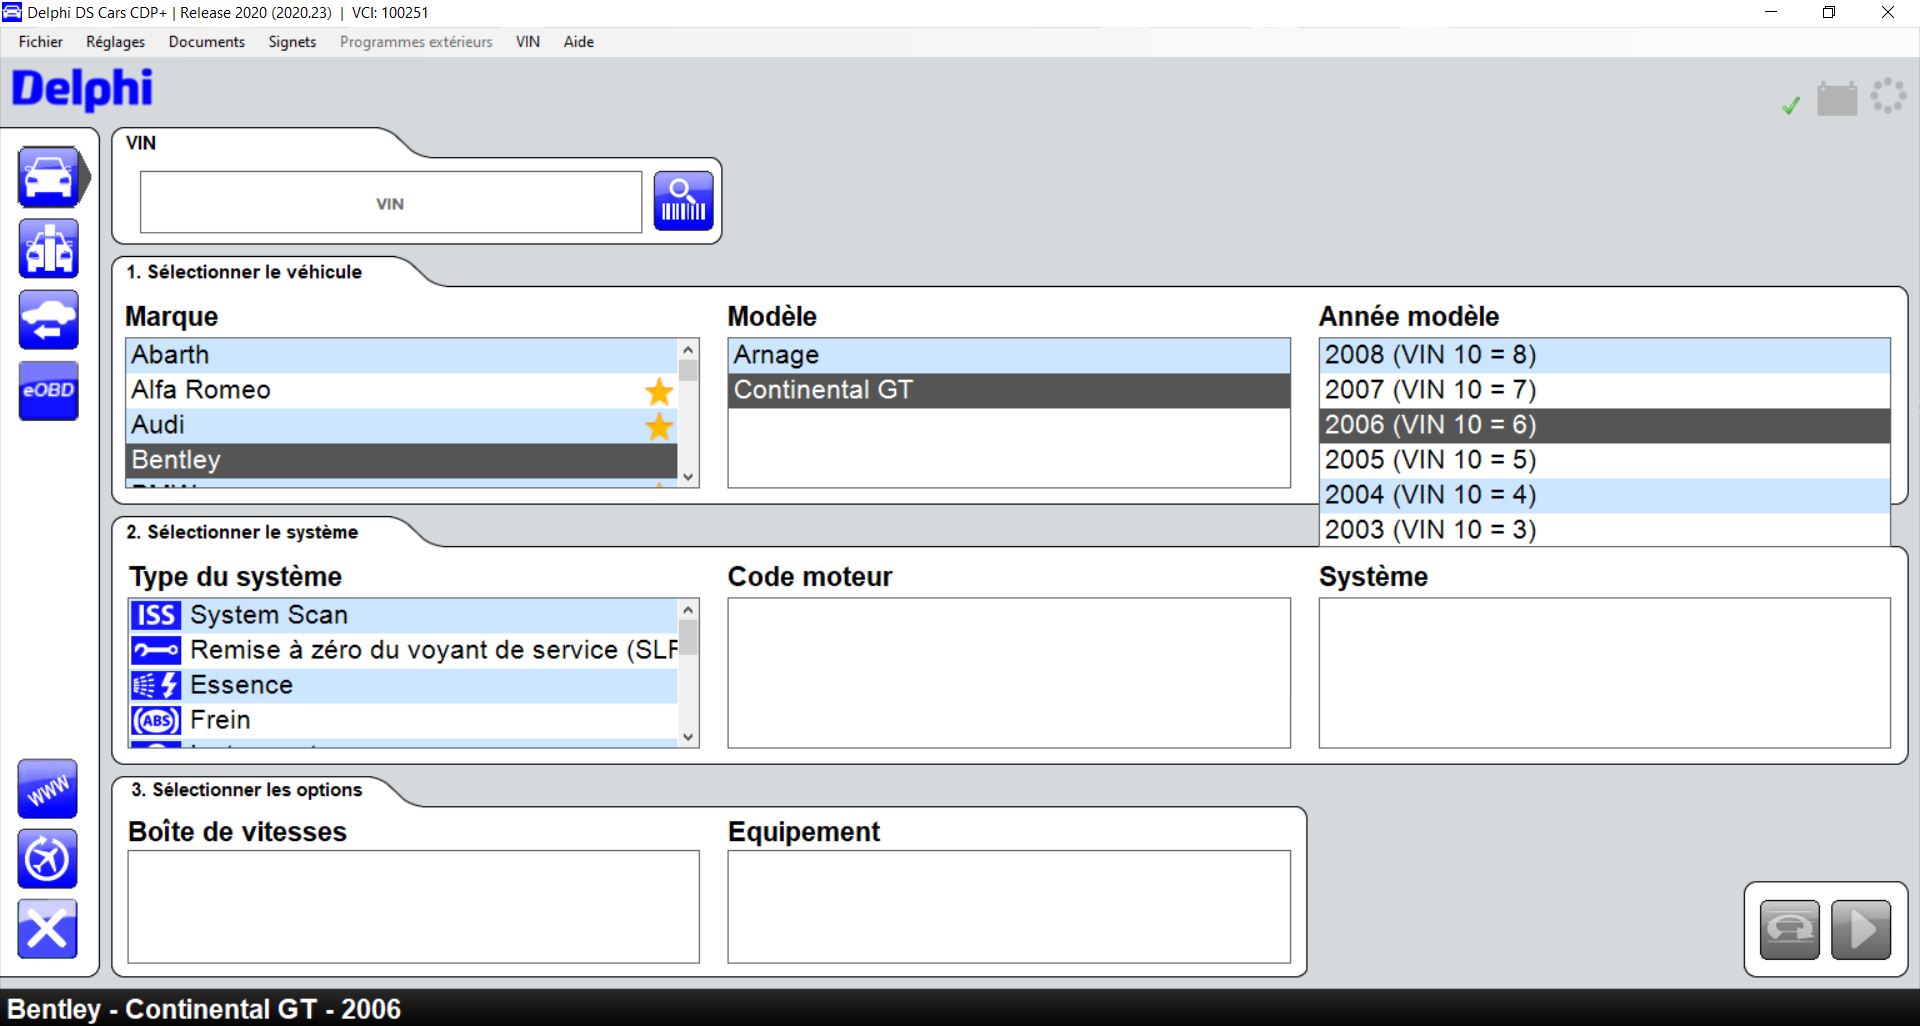The image size is (1920, 1026).
Task: Click the Marque list scrollbar thumb
Action: coord(688,371)
